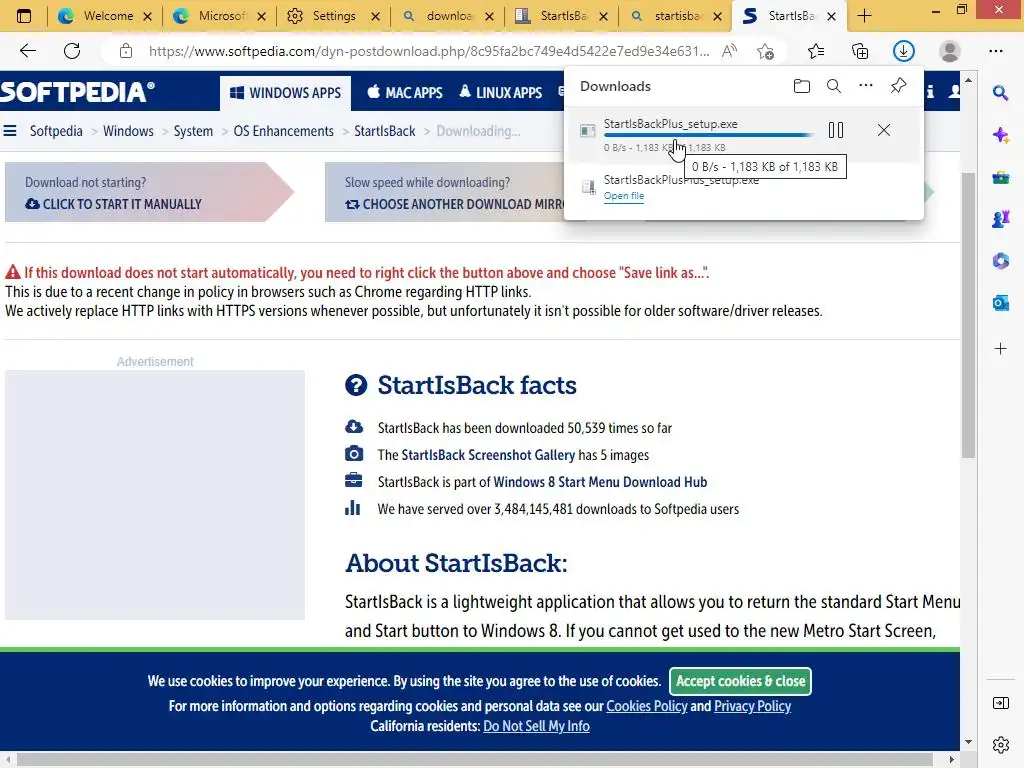
Task: Open Copilot sparkle sidebar icon
Action: point(1000,135)
